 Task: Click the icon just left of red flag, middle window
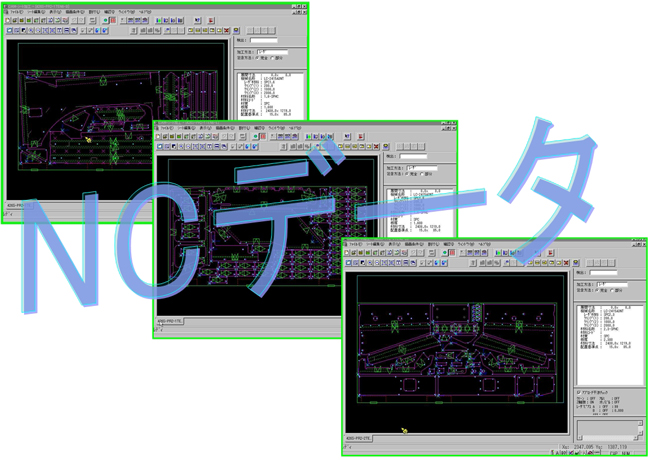pos(347,136)
